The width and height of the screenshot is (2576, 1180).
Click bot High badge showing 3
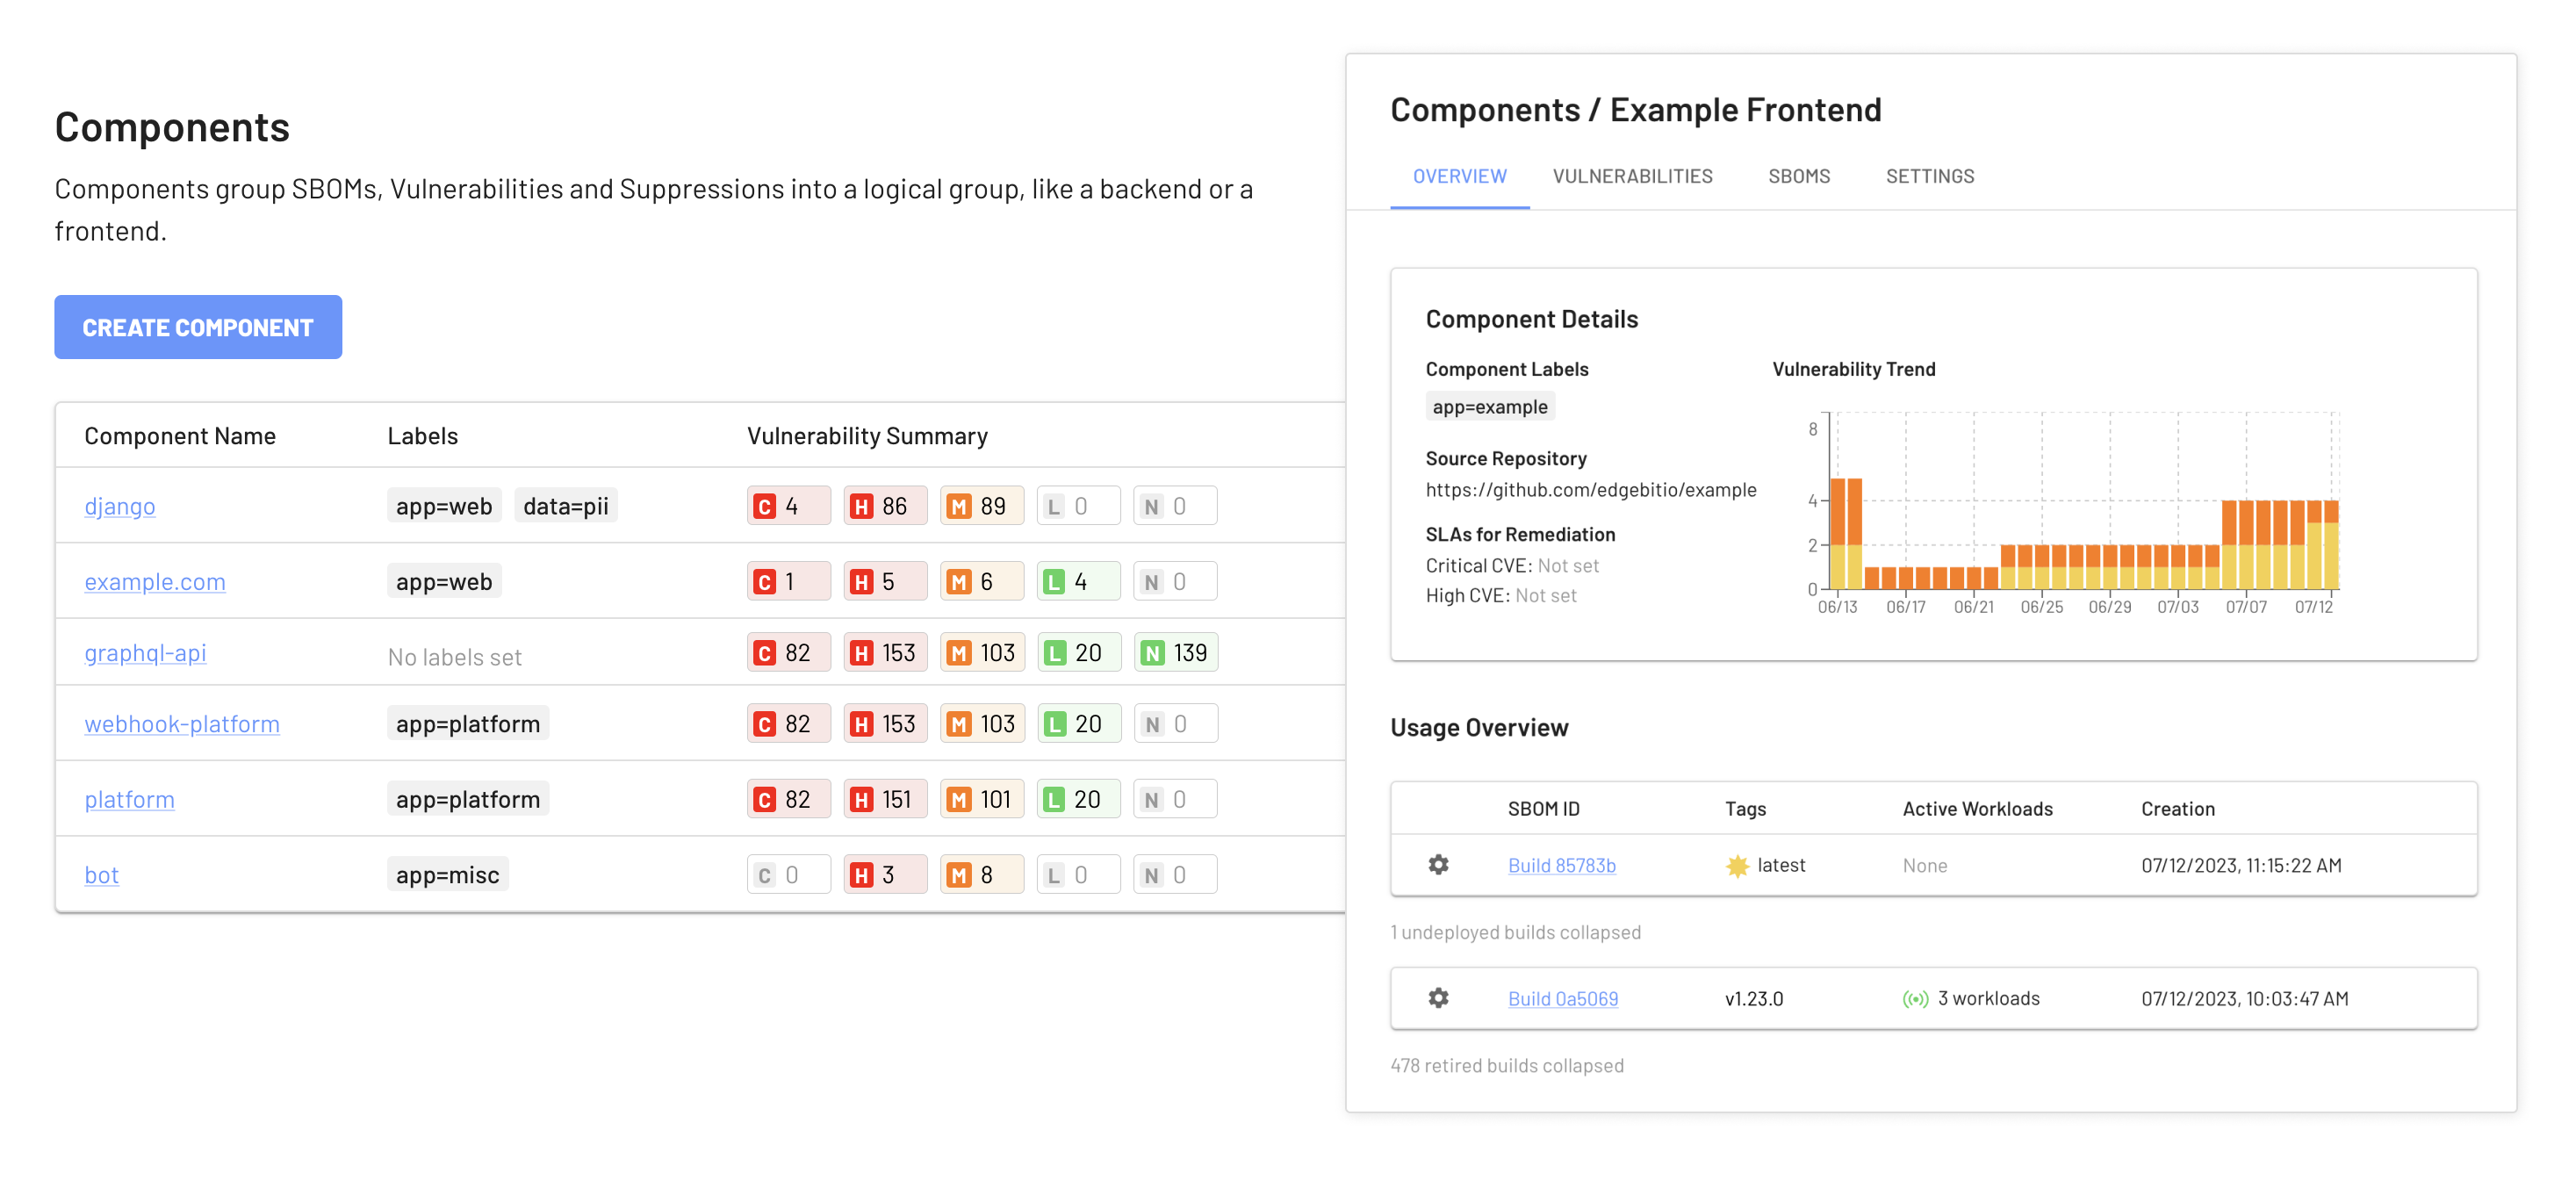(885, 875)
